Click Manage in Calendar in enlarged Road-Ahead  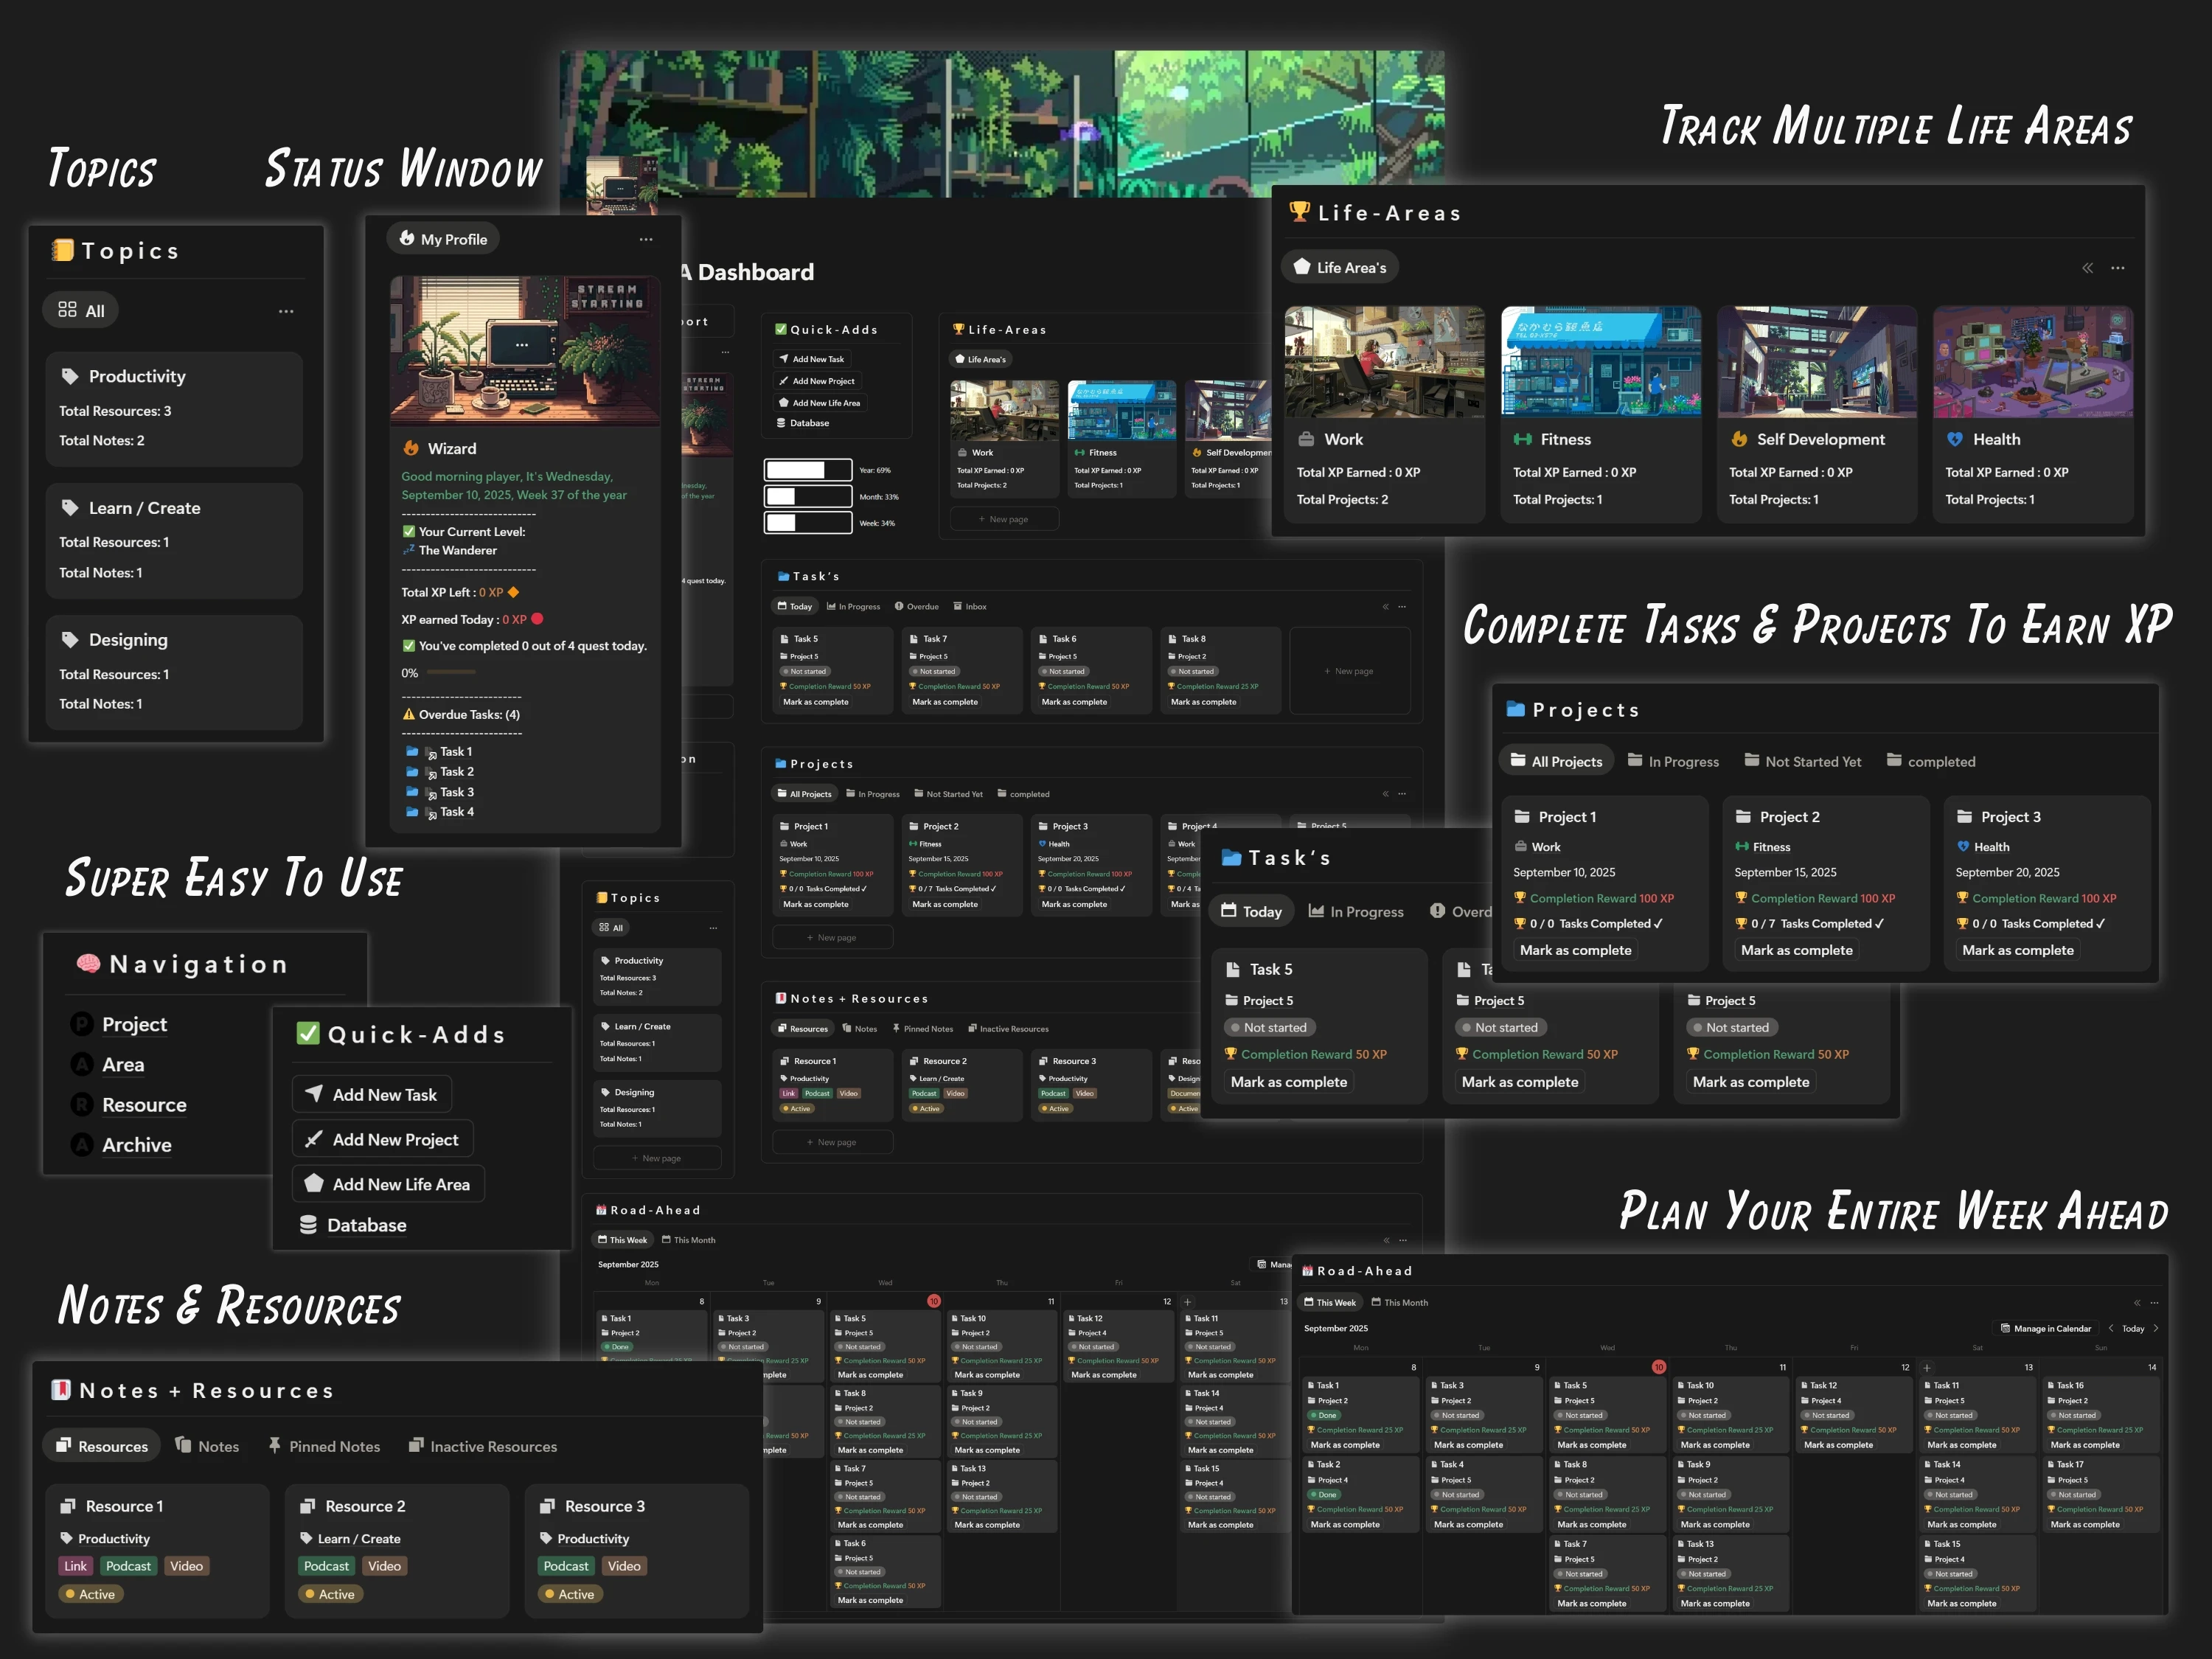(2045, 1329)
